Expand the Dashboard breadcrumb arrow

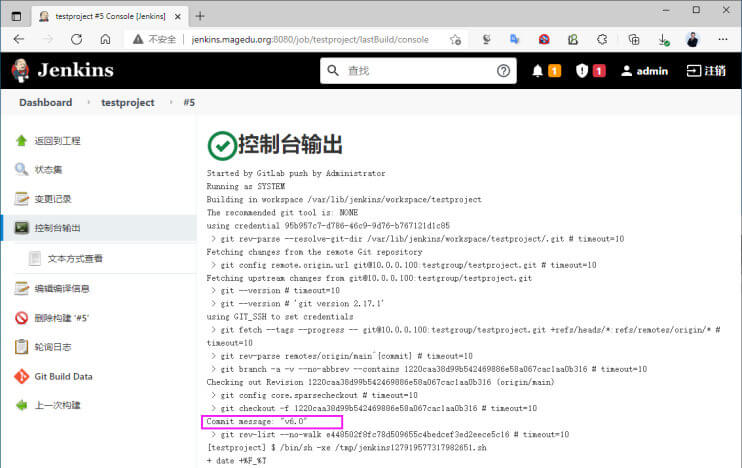88,102
